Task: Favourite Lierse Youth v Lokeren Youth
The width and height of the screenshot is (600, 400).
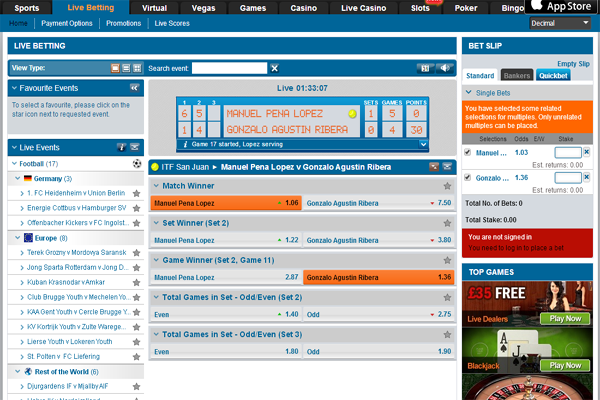Action: click(136, 342)
